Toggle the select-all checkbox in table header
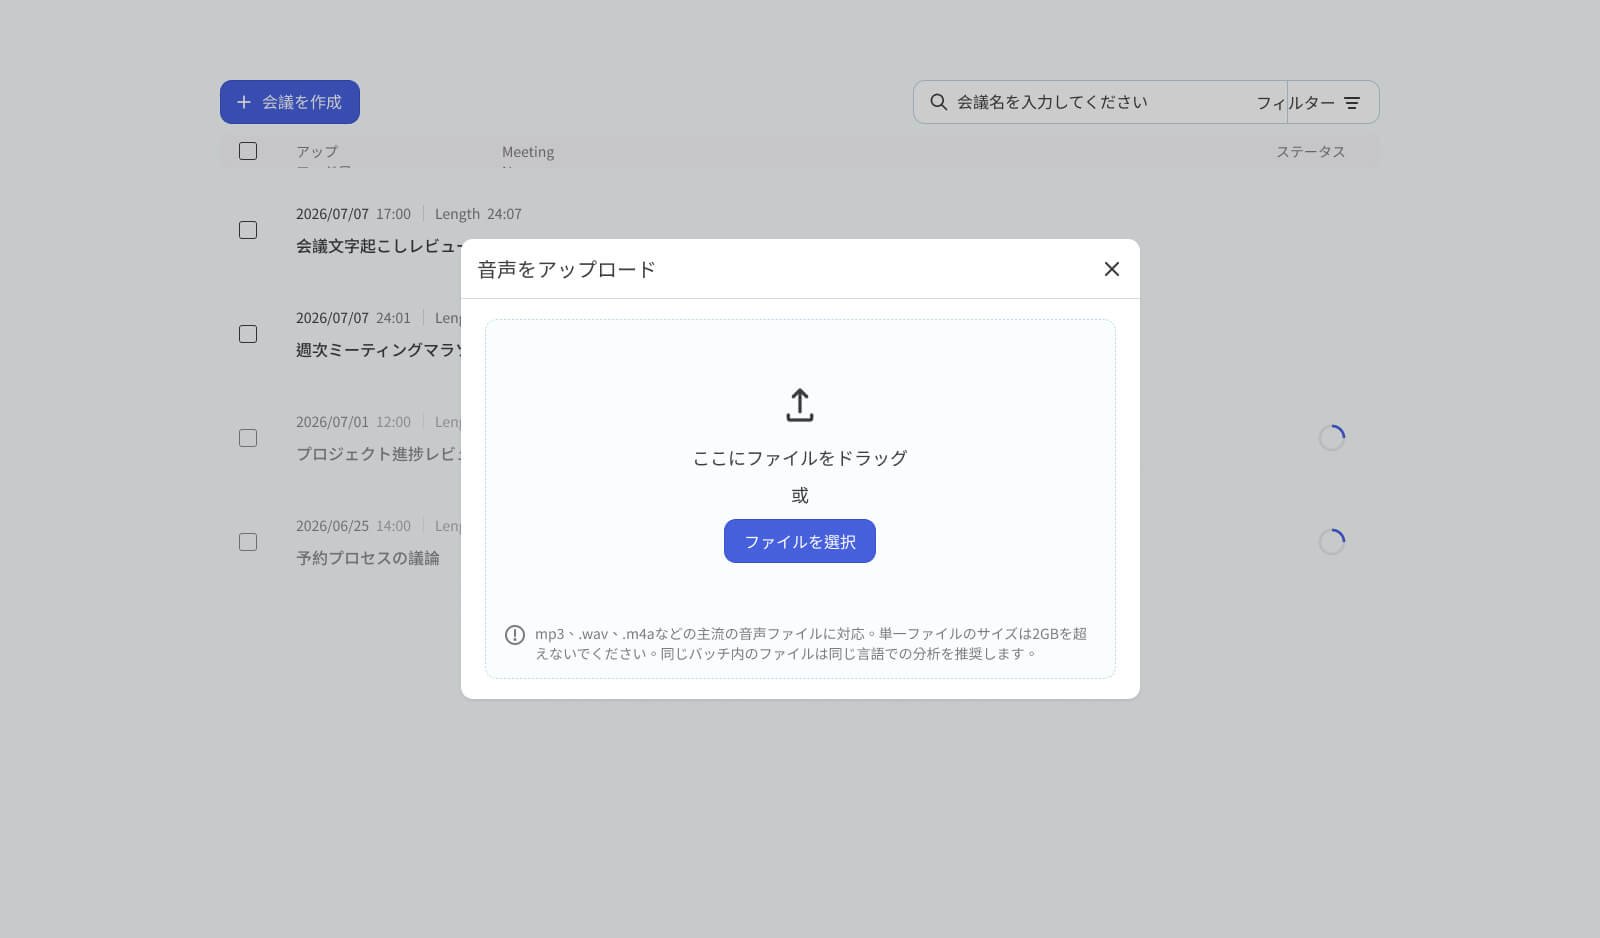The width and height of the screenshot is (1600, 938). pyautogui.click(x=248, y=151)
